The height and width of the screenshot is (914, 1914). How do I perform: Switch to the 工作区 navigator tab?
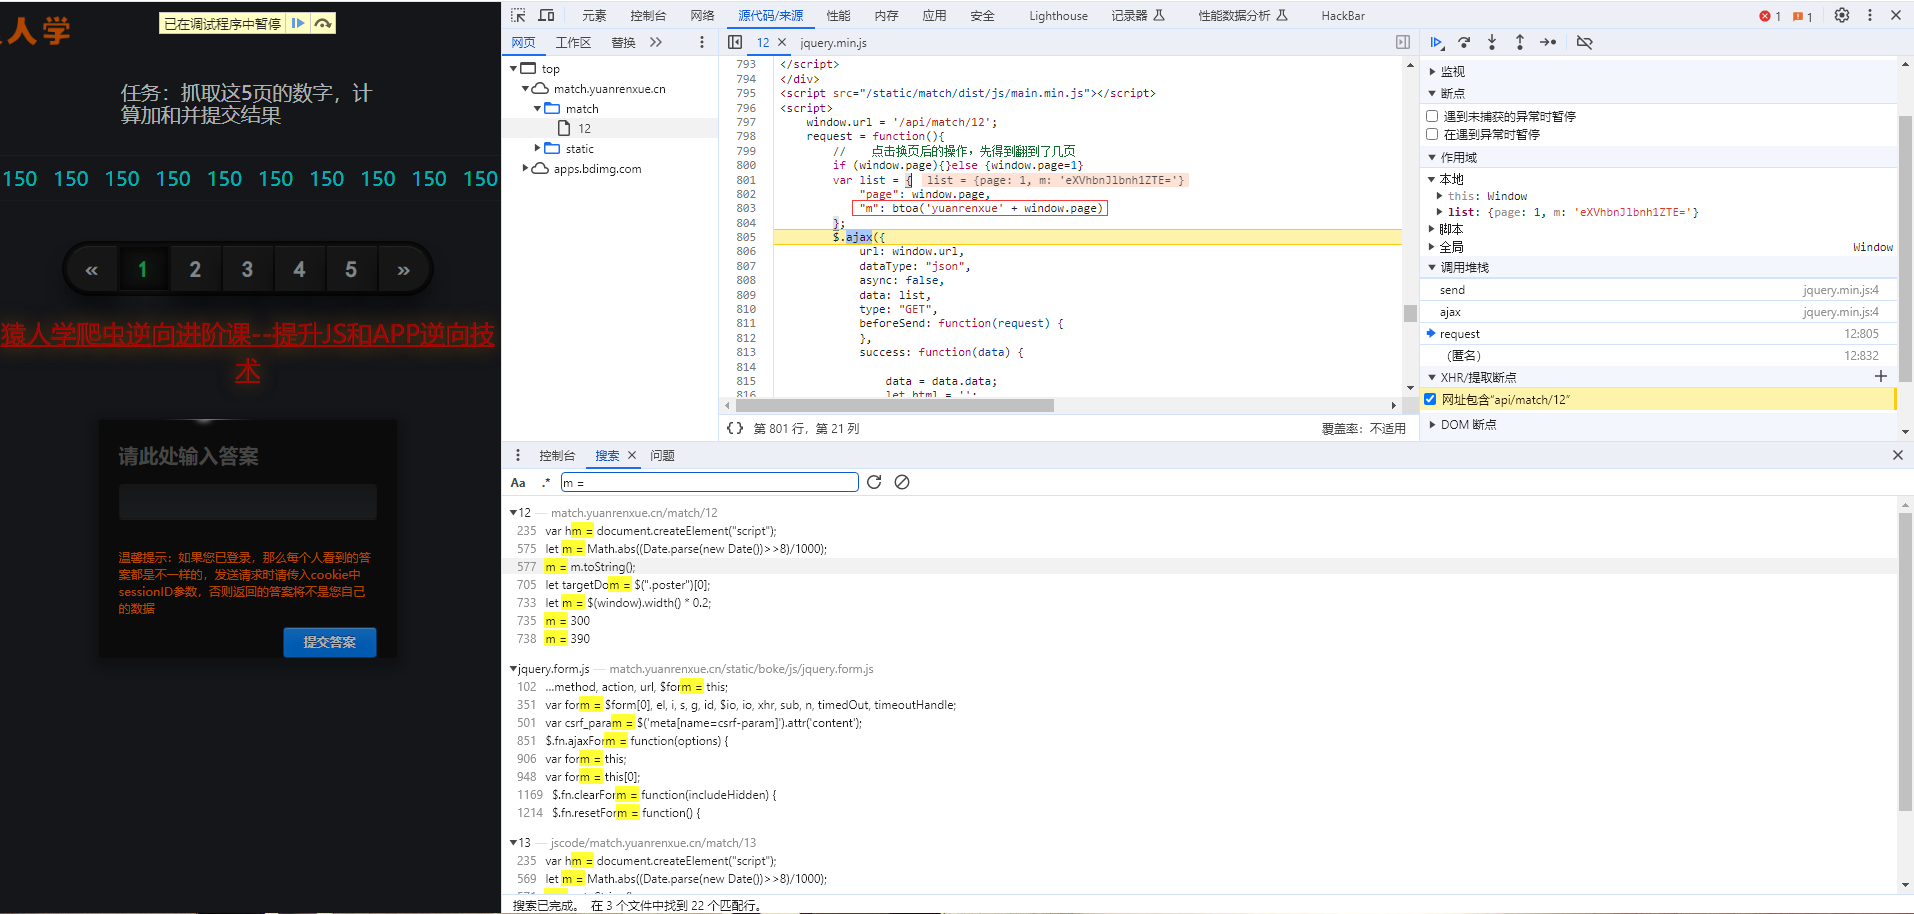574,42
